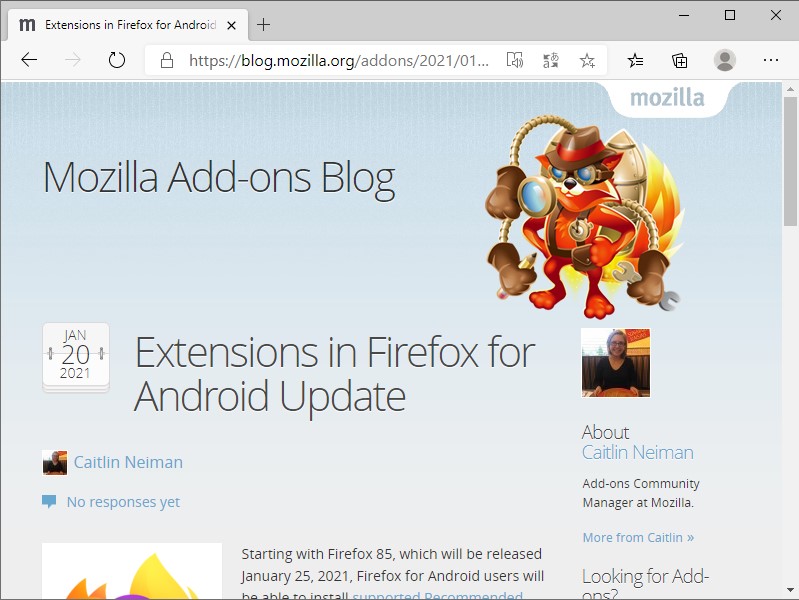Select the Extensions in Firefox for Android tab
The image size is (799, 600).
(128, 25)
